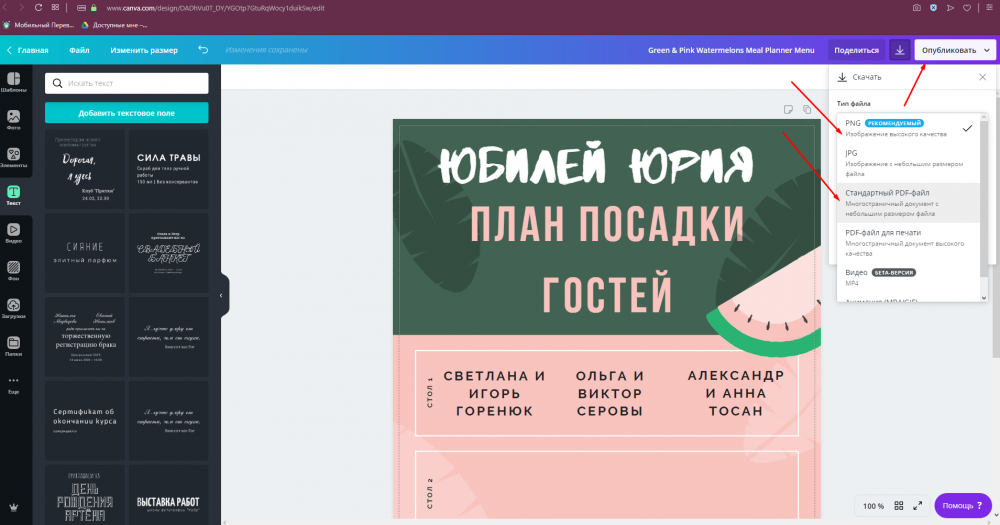This screenshot has height=525, width=1000.
Task: Open the Folders sidebar panel
Action: pyautogui.click(x=13, y=346)
